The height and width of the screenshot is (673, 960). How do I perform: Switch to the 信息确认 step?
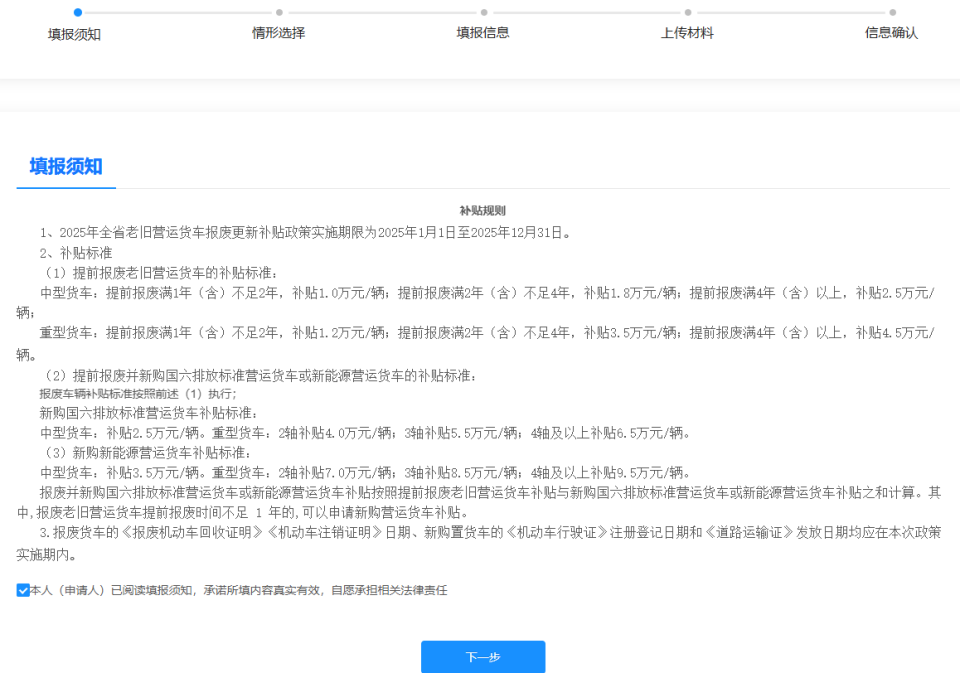pos(890,33)
